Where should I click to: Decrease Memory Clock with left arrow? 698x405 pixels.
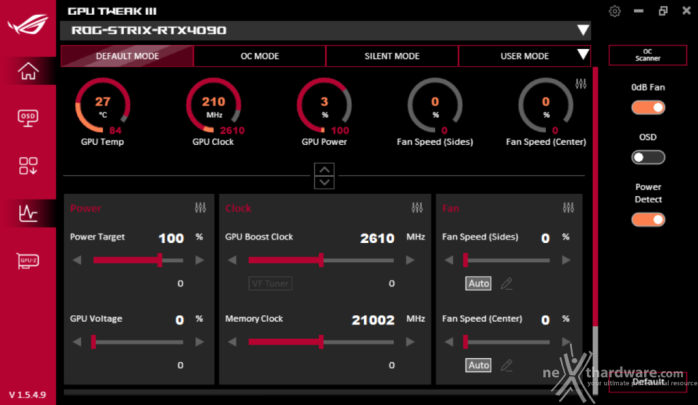click(x=232, y=342)
